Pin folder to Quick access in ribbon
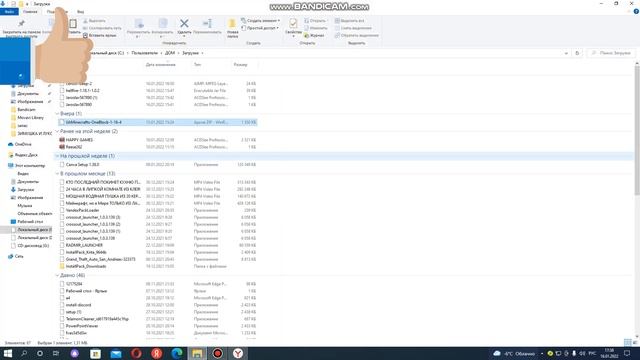The width and height of the screenshot is (640, 360). click(22, 27)
